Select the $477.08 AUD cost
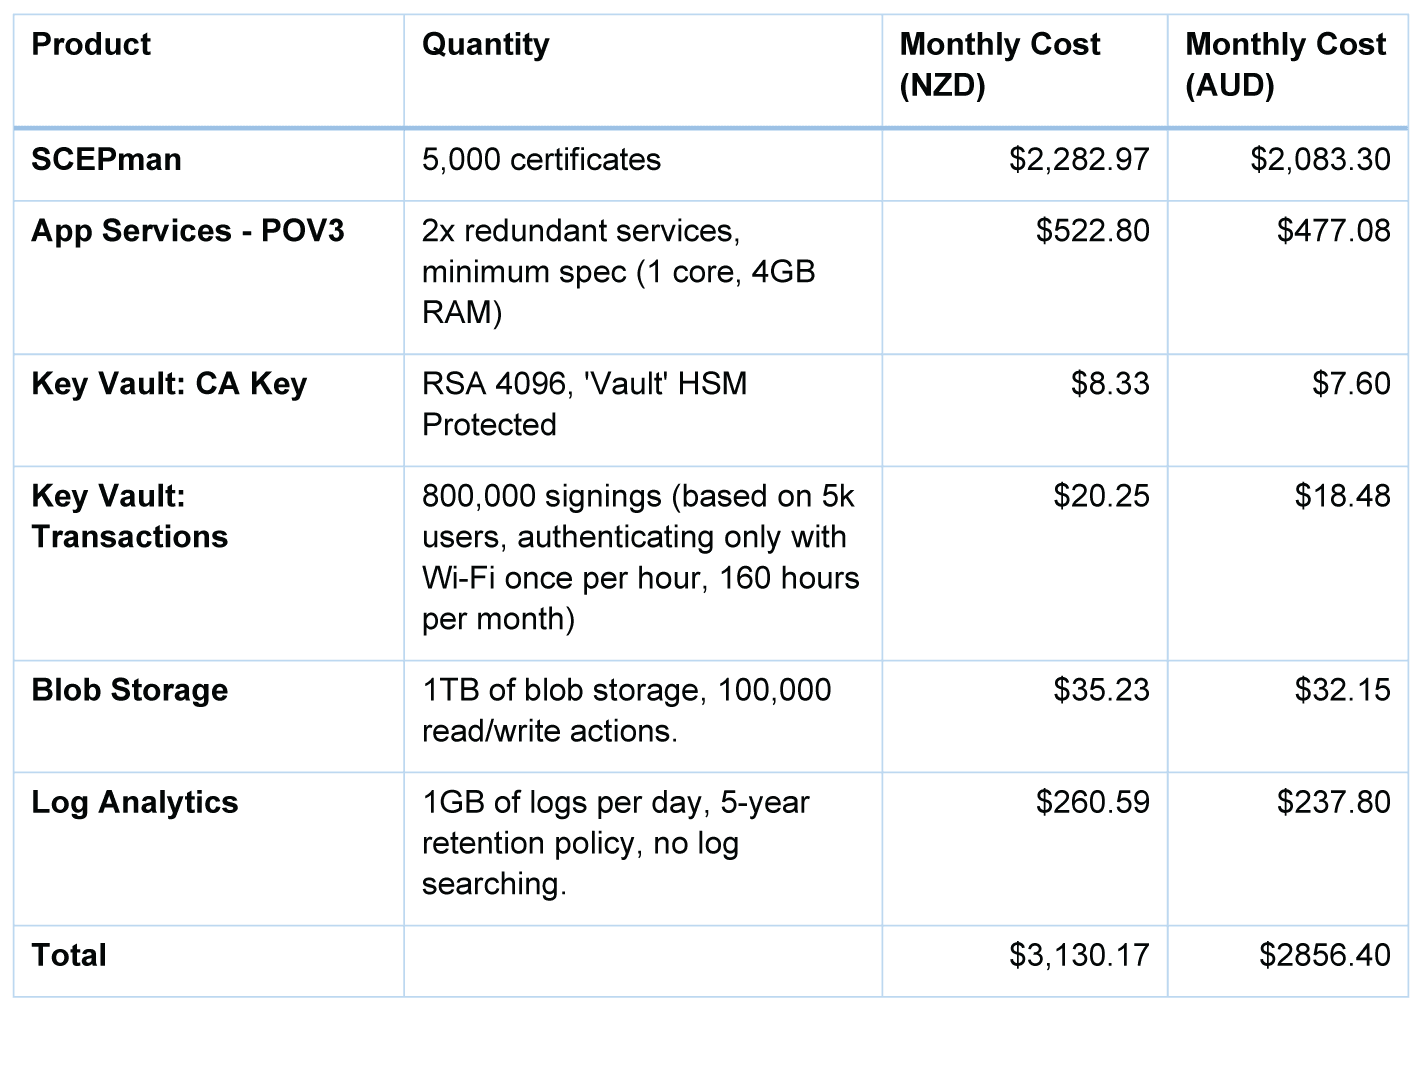1423x1080 pixels. 1333,231
